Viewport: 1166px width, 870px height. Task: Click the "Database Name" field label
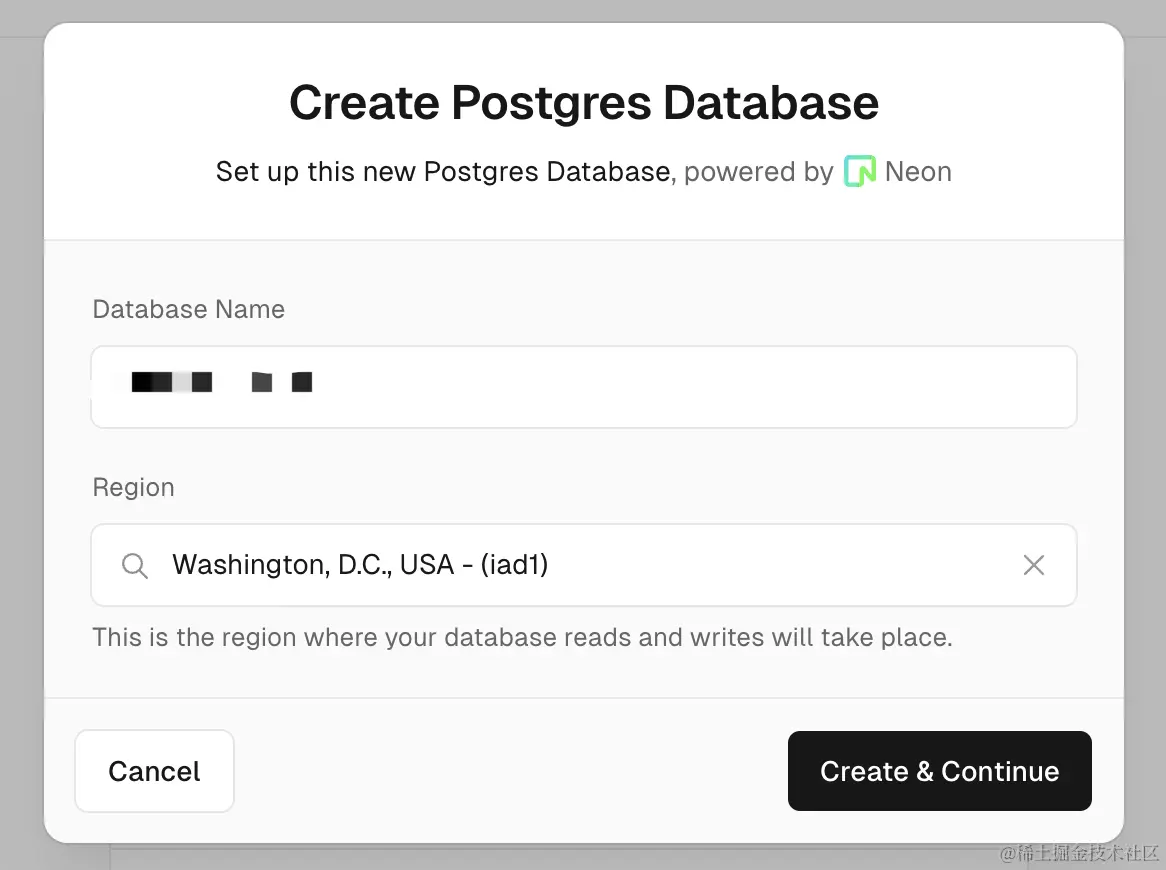[189, 310]
